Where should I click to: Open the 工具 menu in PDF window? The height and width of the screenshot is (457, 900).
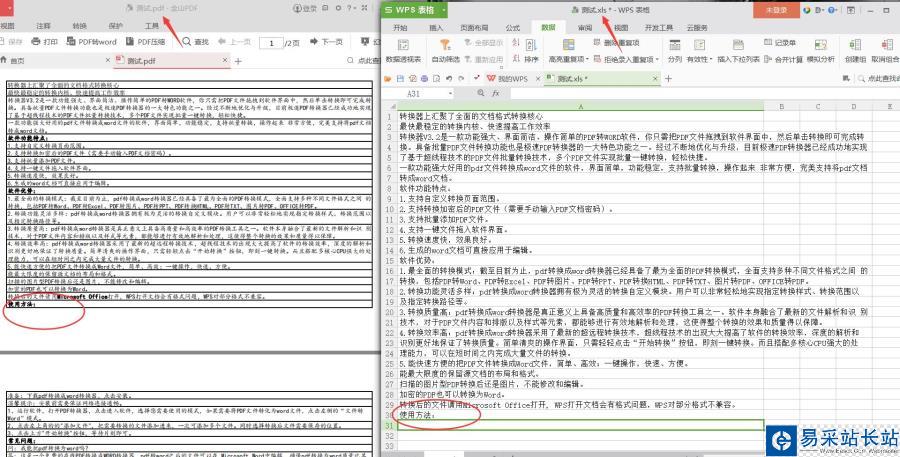click(152, 26)
